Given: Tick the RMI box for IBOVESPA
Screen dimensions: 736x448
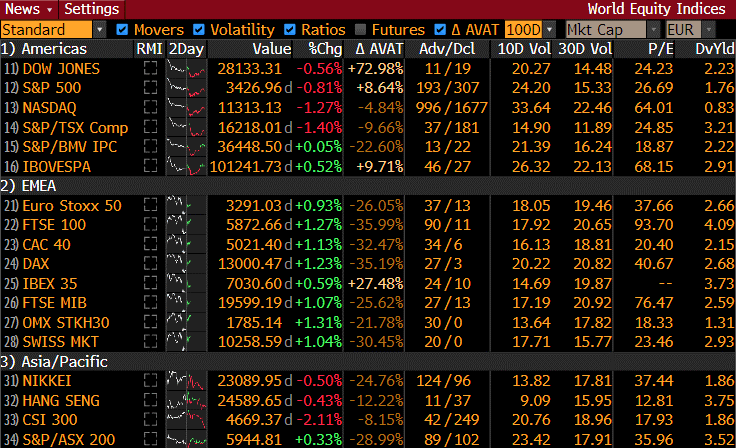Looking at the screenshot, I should pyautogui.click(x=150, y=166).
